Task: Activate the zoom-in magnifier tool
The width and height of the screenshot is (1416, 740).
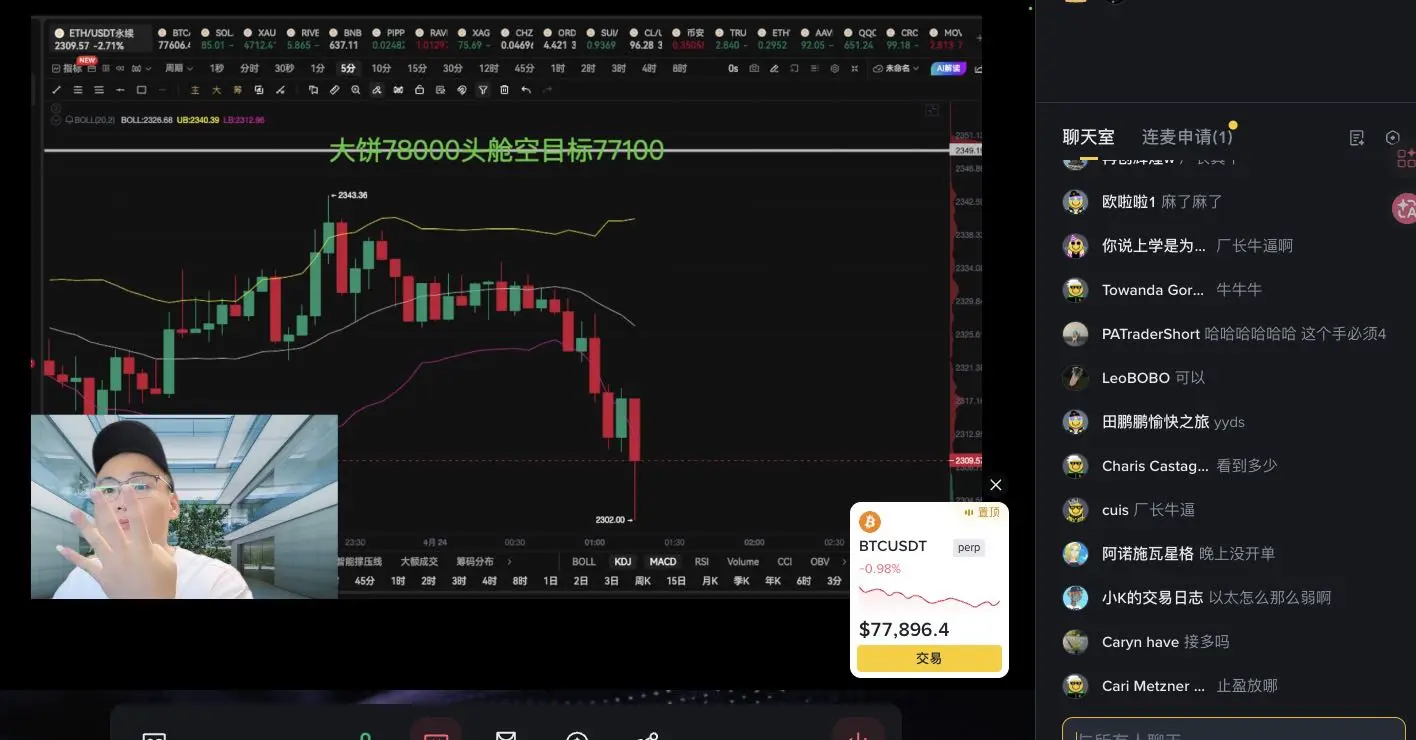Action: pos(355,90)
